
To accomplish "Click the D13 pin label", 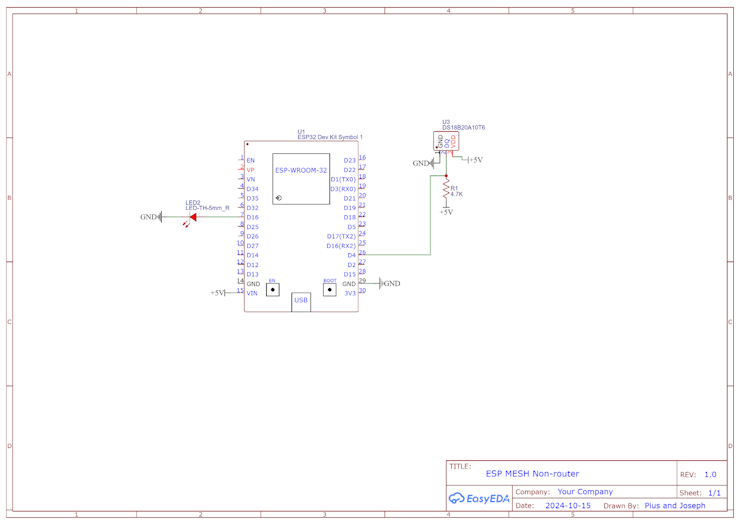I will [x=252, y=274].
